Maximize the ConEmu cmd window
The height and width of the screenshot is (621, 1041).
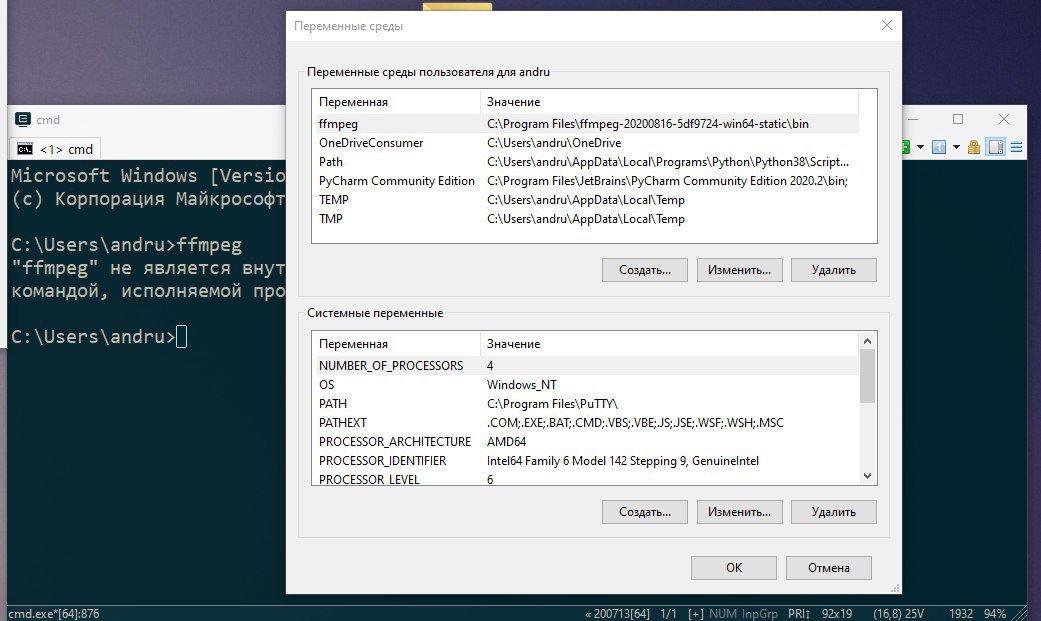coord(958,119)
